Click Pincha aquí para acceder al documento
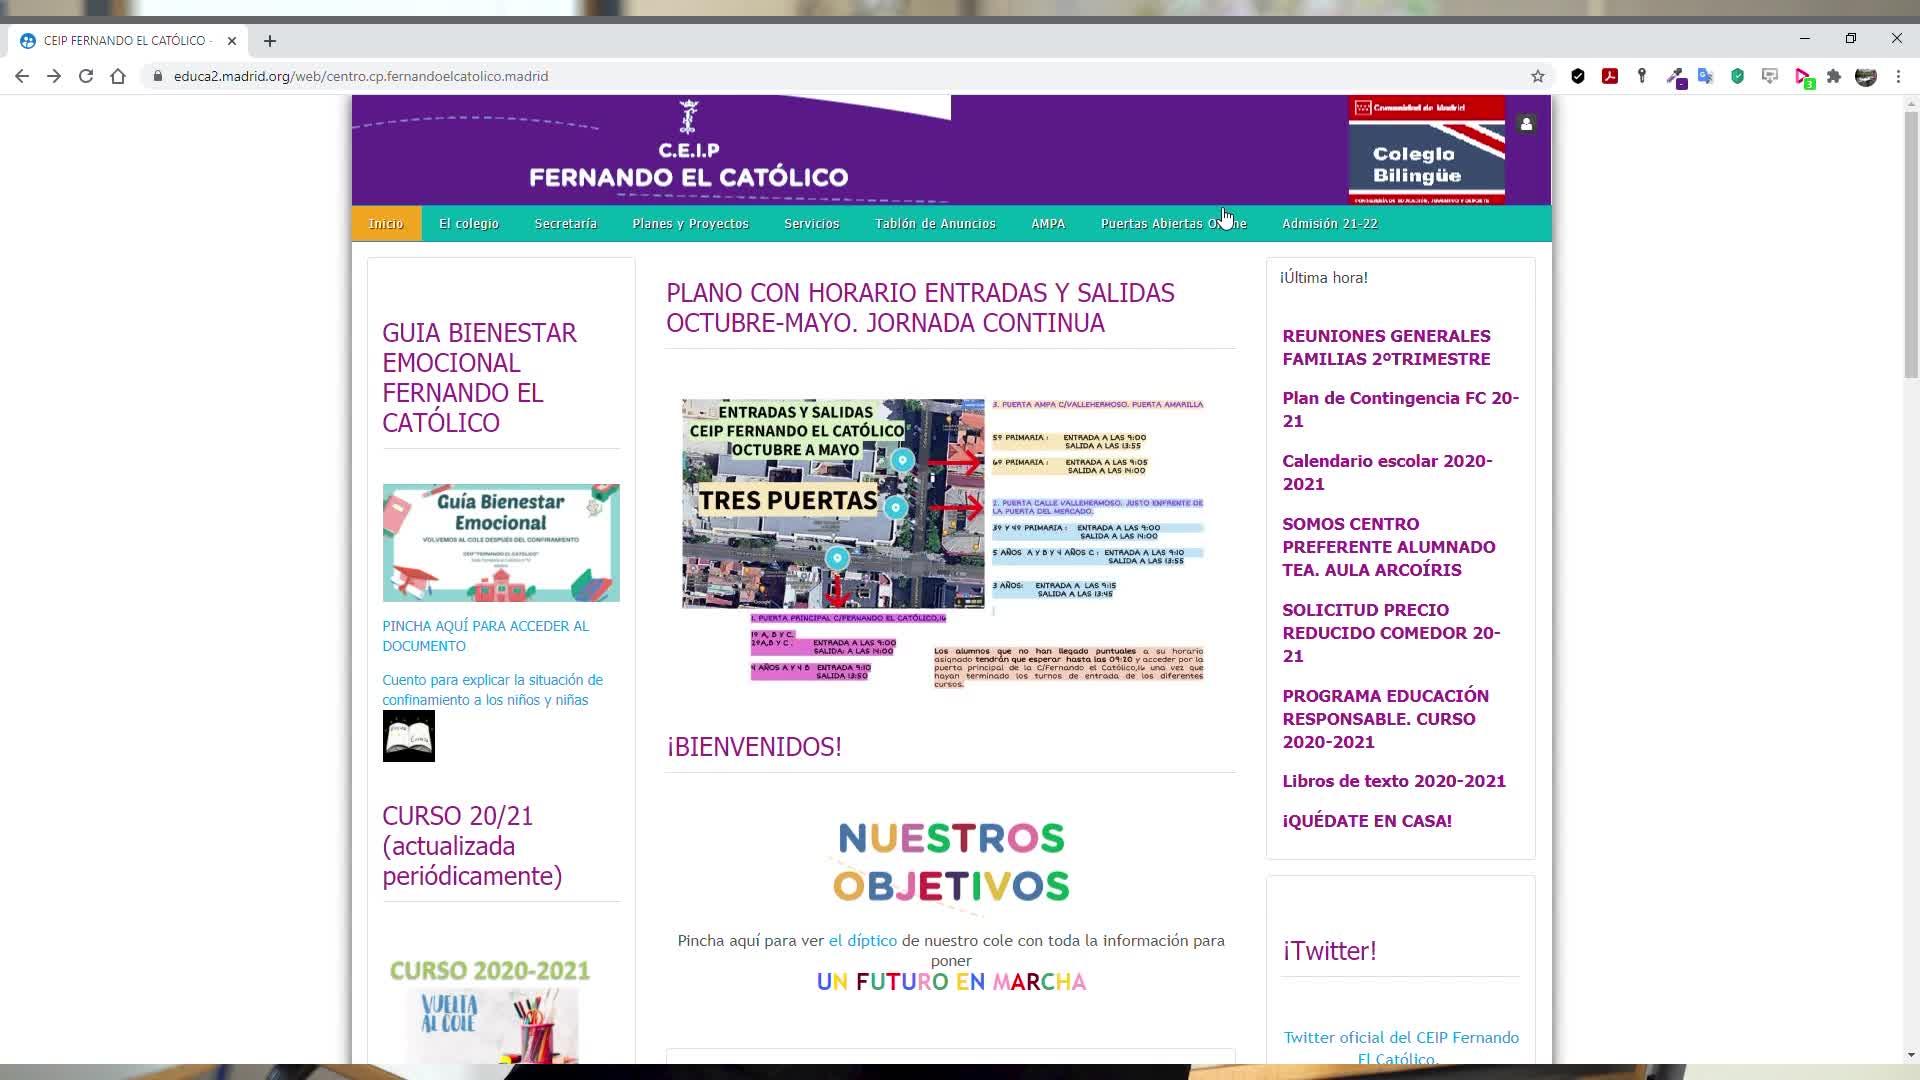This screenshot has width=1920, height=1080. pyautogui.click(x=486, y=636)
